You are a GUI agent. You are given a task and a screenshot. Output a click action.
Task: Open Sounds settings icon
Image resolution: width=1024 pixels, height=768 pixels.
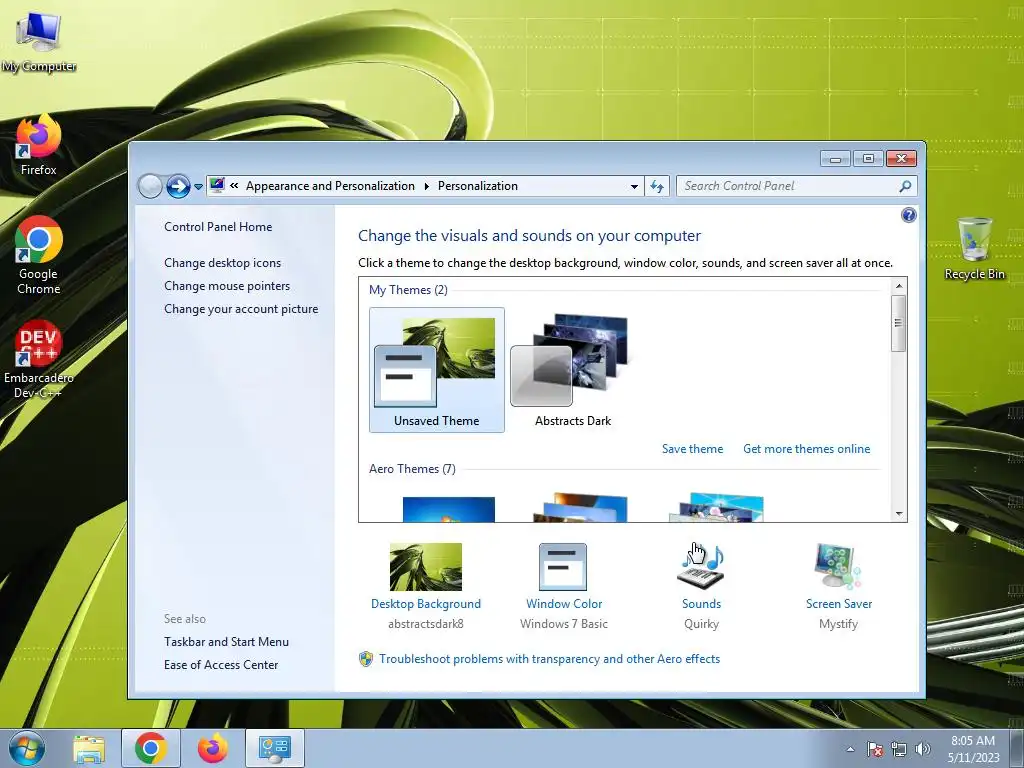701,567
